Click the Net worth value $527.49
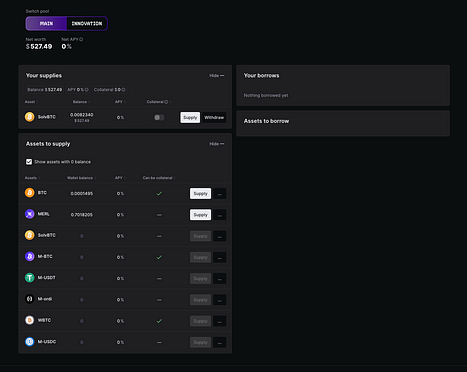 39,47
